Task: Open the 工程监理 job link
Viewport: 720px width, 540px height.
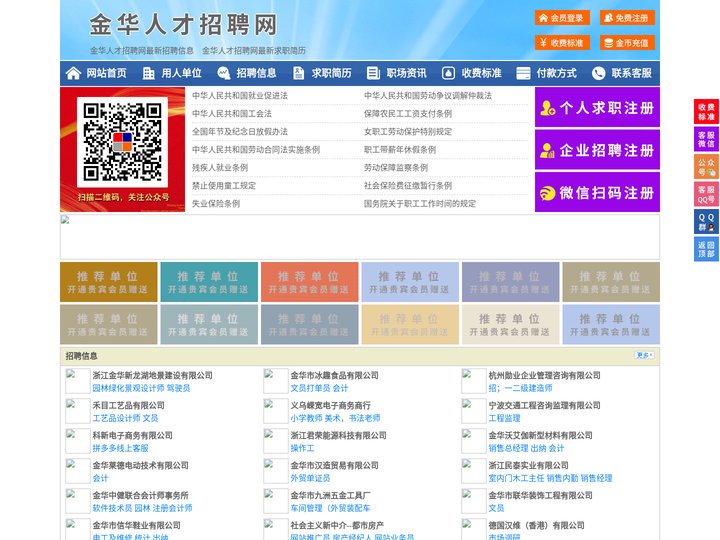Action: point(504,418)
